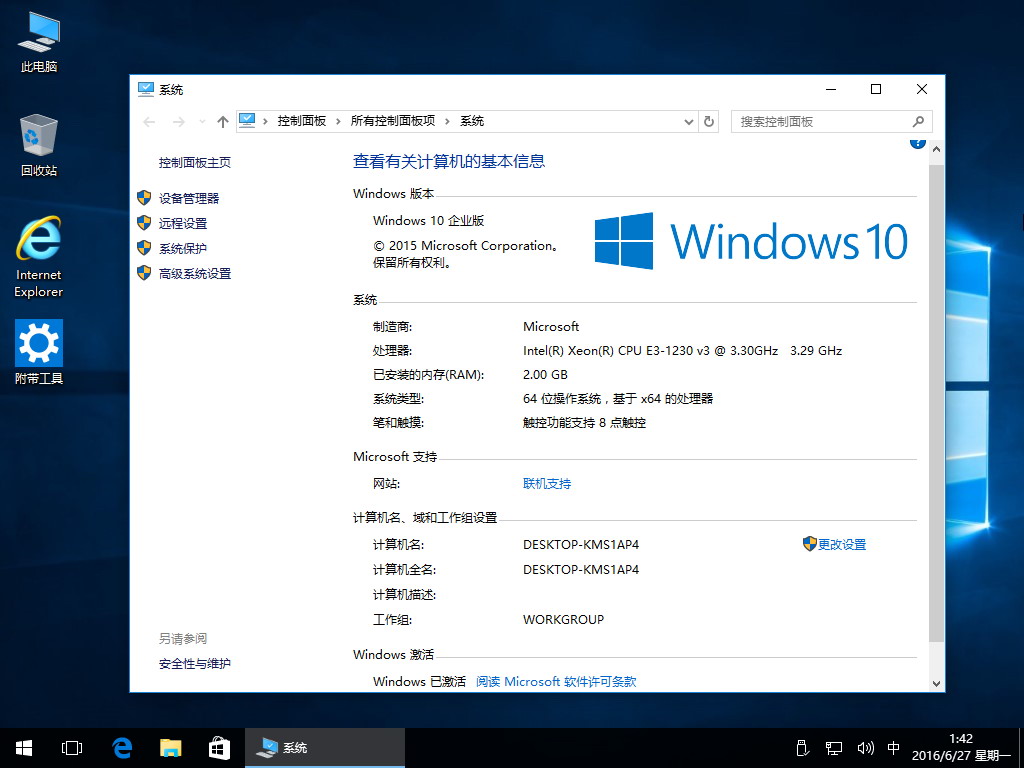Open 系统保护 in the sidebar

[x=183, y=249]
